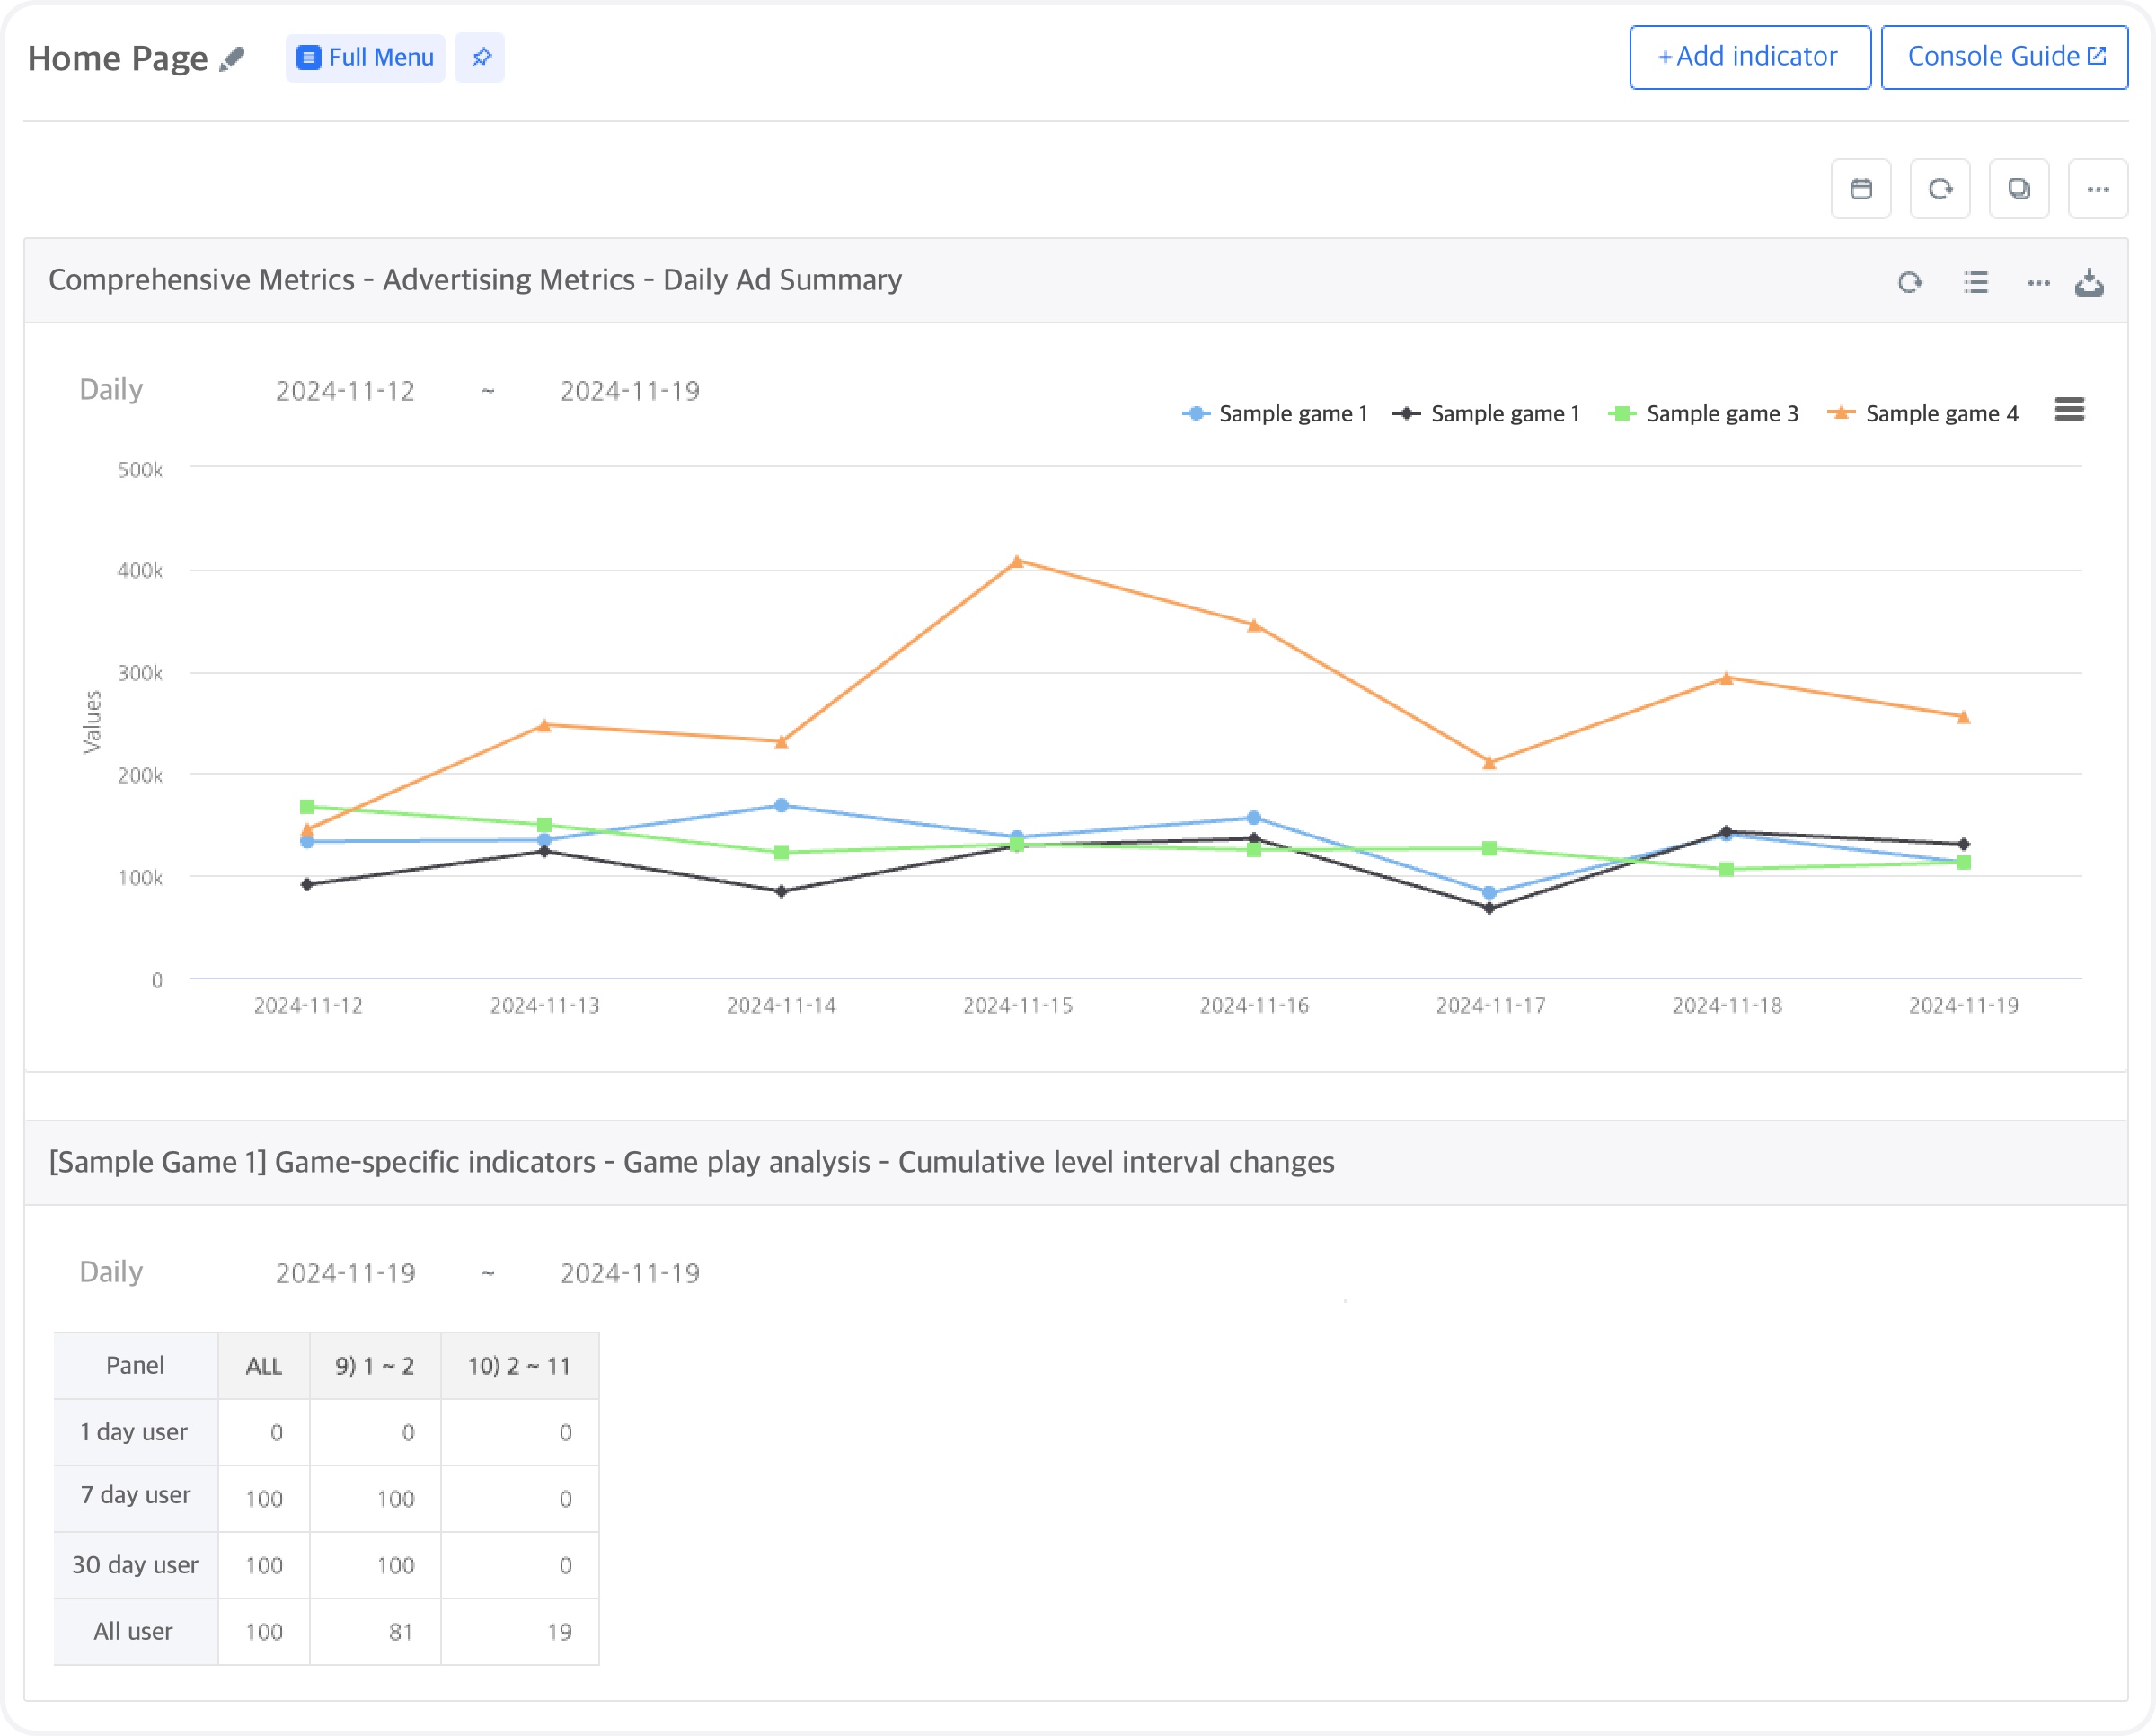The height and width of the screenshot is (1736, 2156).
Task: Refresh the Daily Ad Summary panel
Action: pyautogui.click(x=1909, y=283)
